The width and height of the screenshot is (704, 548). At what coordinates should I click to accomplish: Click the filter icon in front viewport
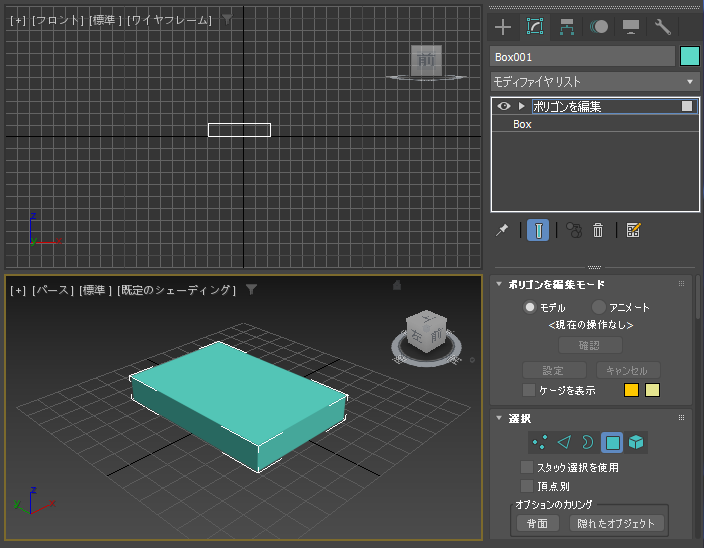point(228,19)
